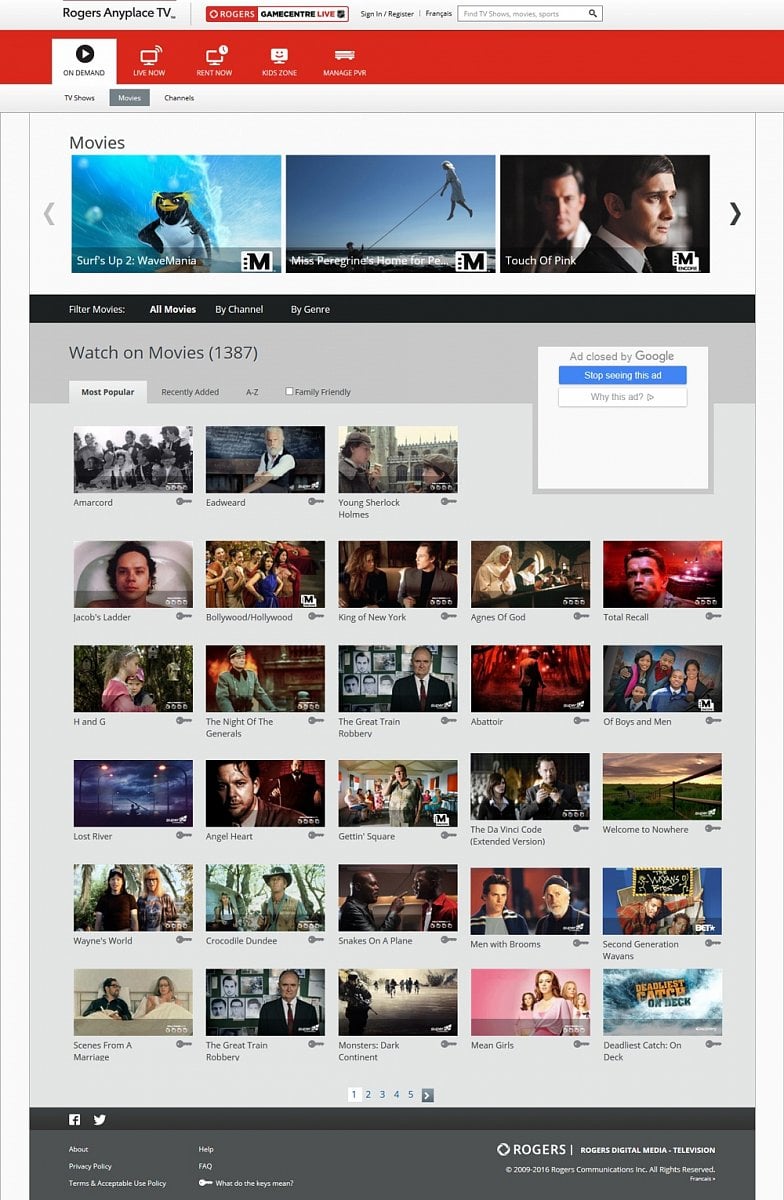
Task: Filter movies By Channel
Action: tap(239, 309)
